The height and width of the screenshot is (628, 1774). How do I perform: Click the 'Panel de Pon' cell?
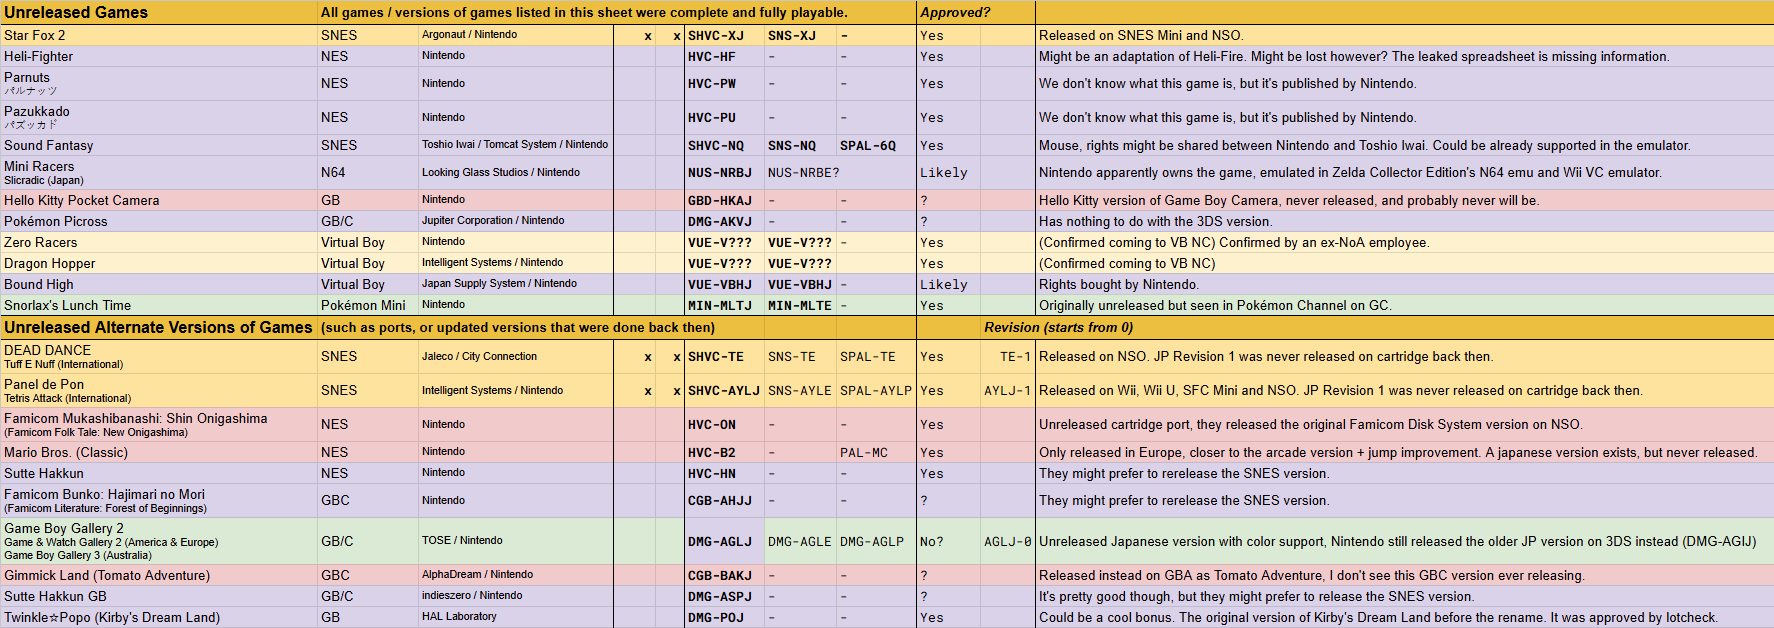pos(159,390)
